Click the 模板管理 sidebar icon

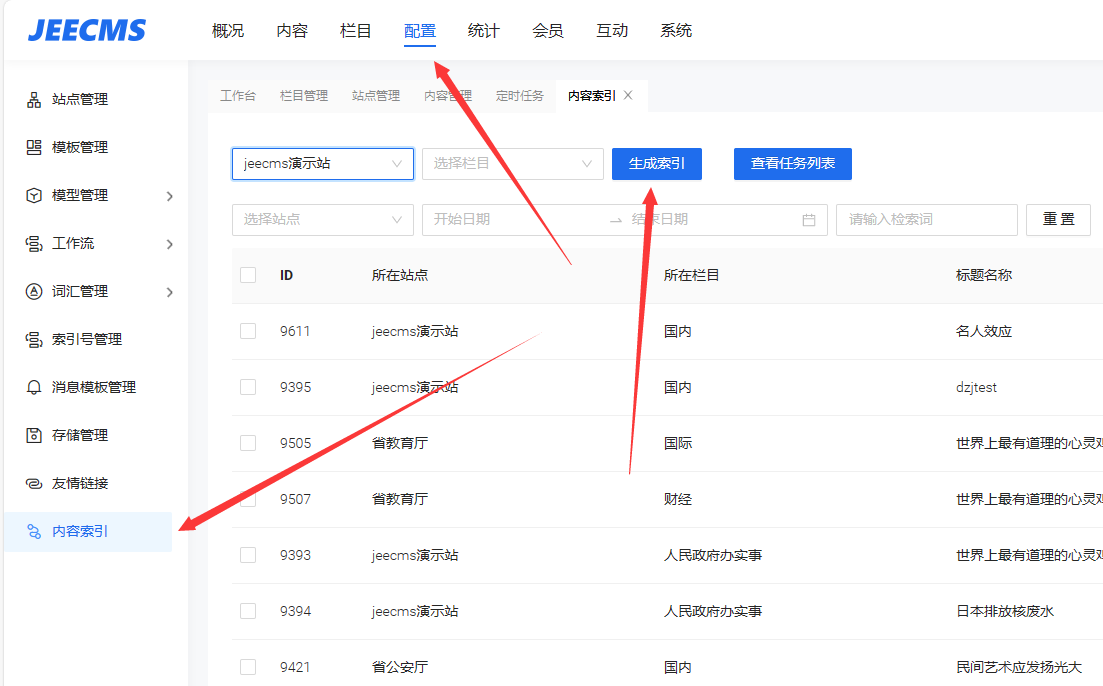(33, 147)
